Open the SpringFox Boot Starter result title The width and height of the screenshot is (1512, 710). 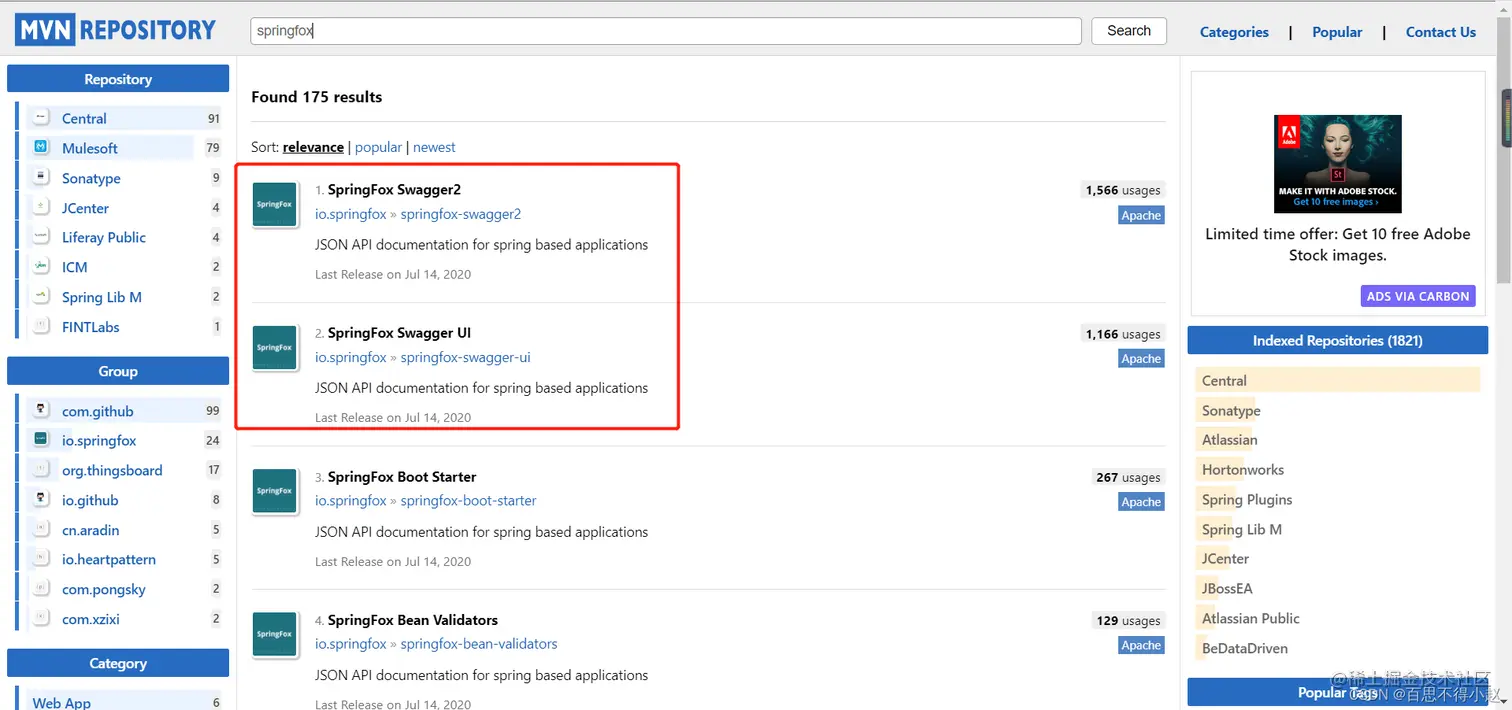[x=402, y=477]
